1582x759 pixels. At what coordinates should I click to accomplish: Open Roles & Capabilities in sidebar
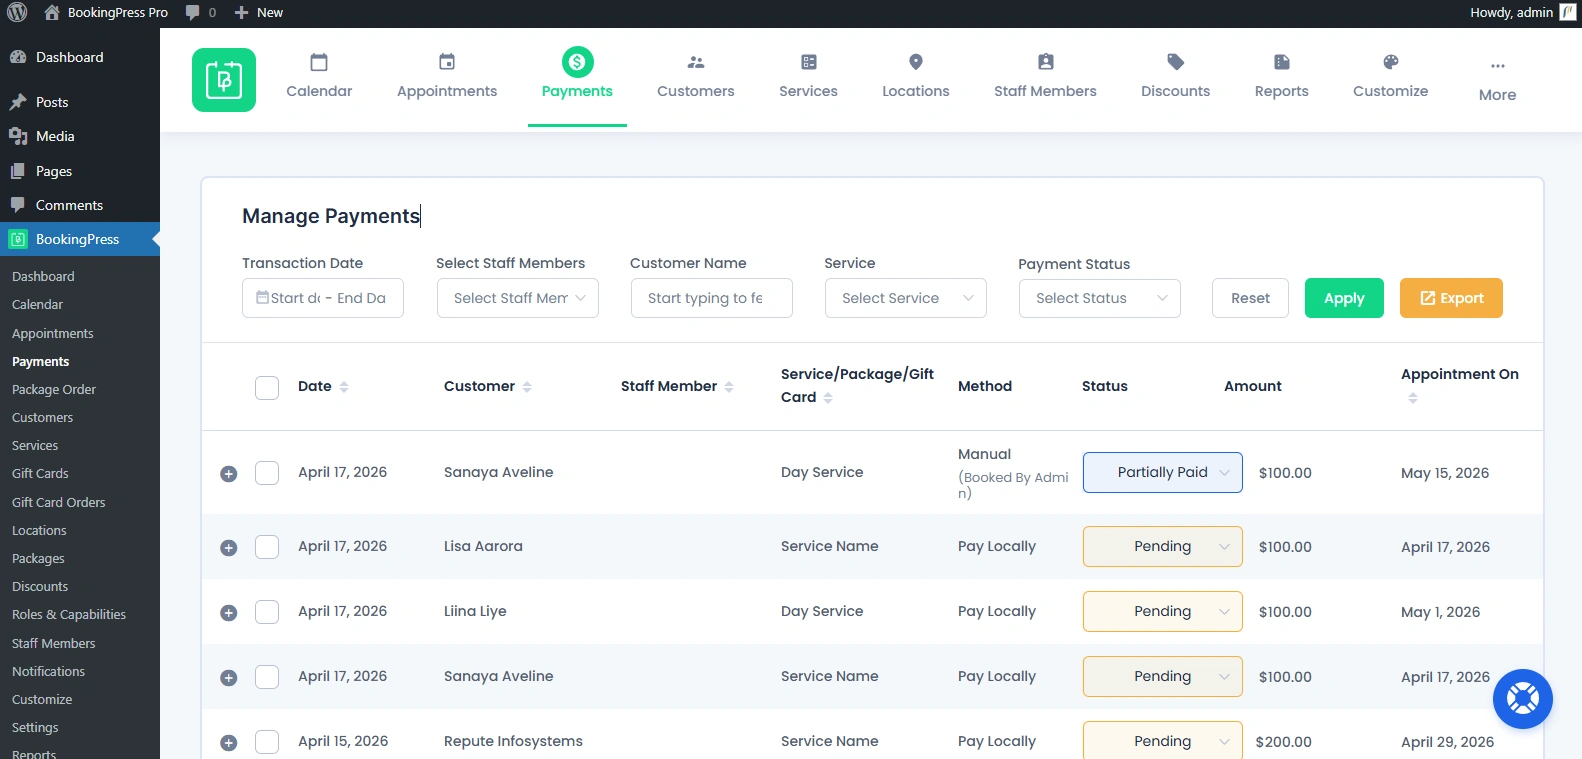click(x=69, y=615)
